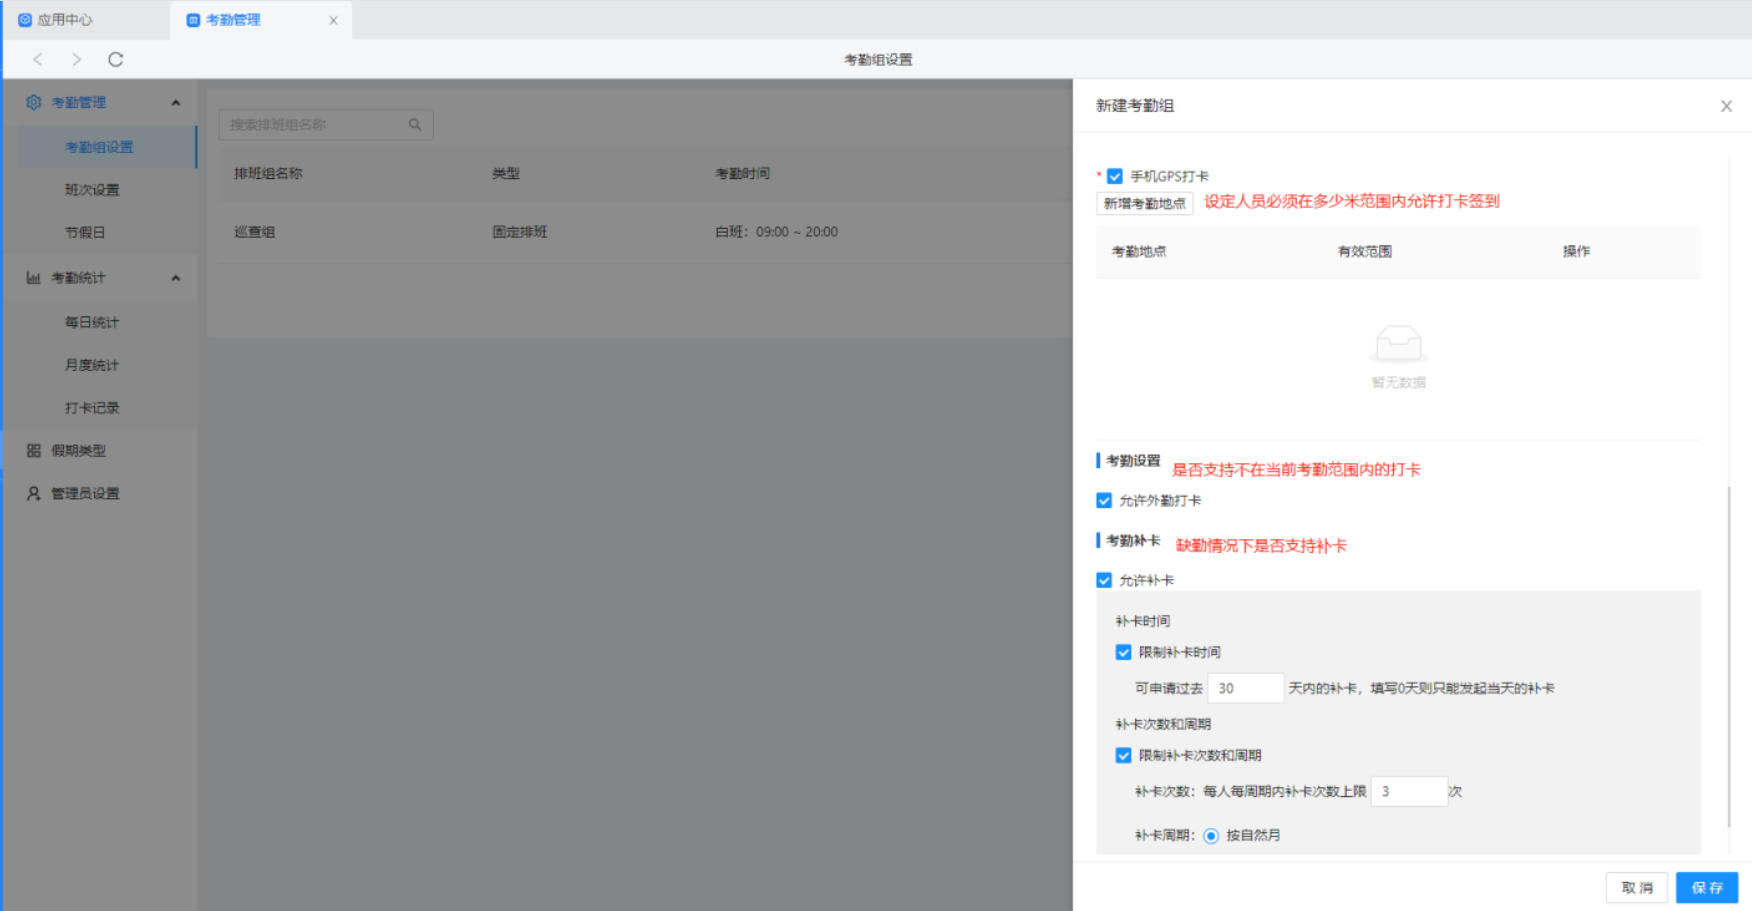This screenshot has height=911, width=1752.
Task: Collapse the 考勤统计 menu section
Action: click(x=176, y=278)
